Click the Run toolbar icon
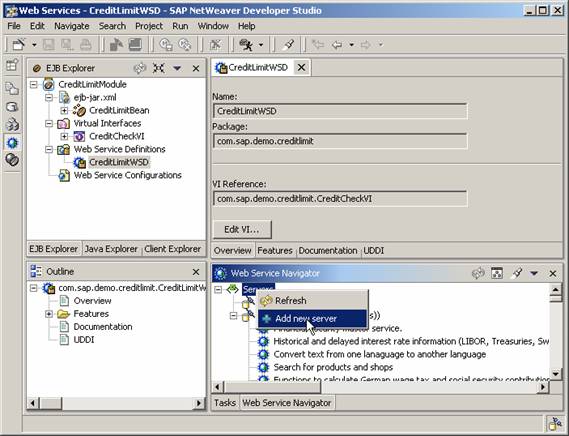Viewport: 569px width, 436px height. tap(246, 45)
